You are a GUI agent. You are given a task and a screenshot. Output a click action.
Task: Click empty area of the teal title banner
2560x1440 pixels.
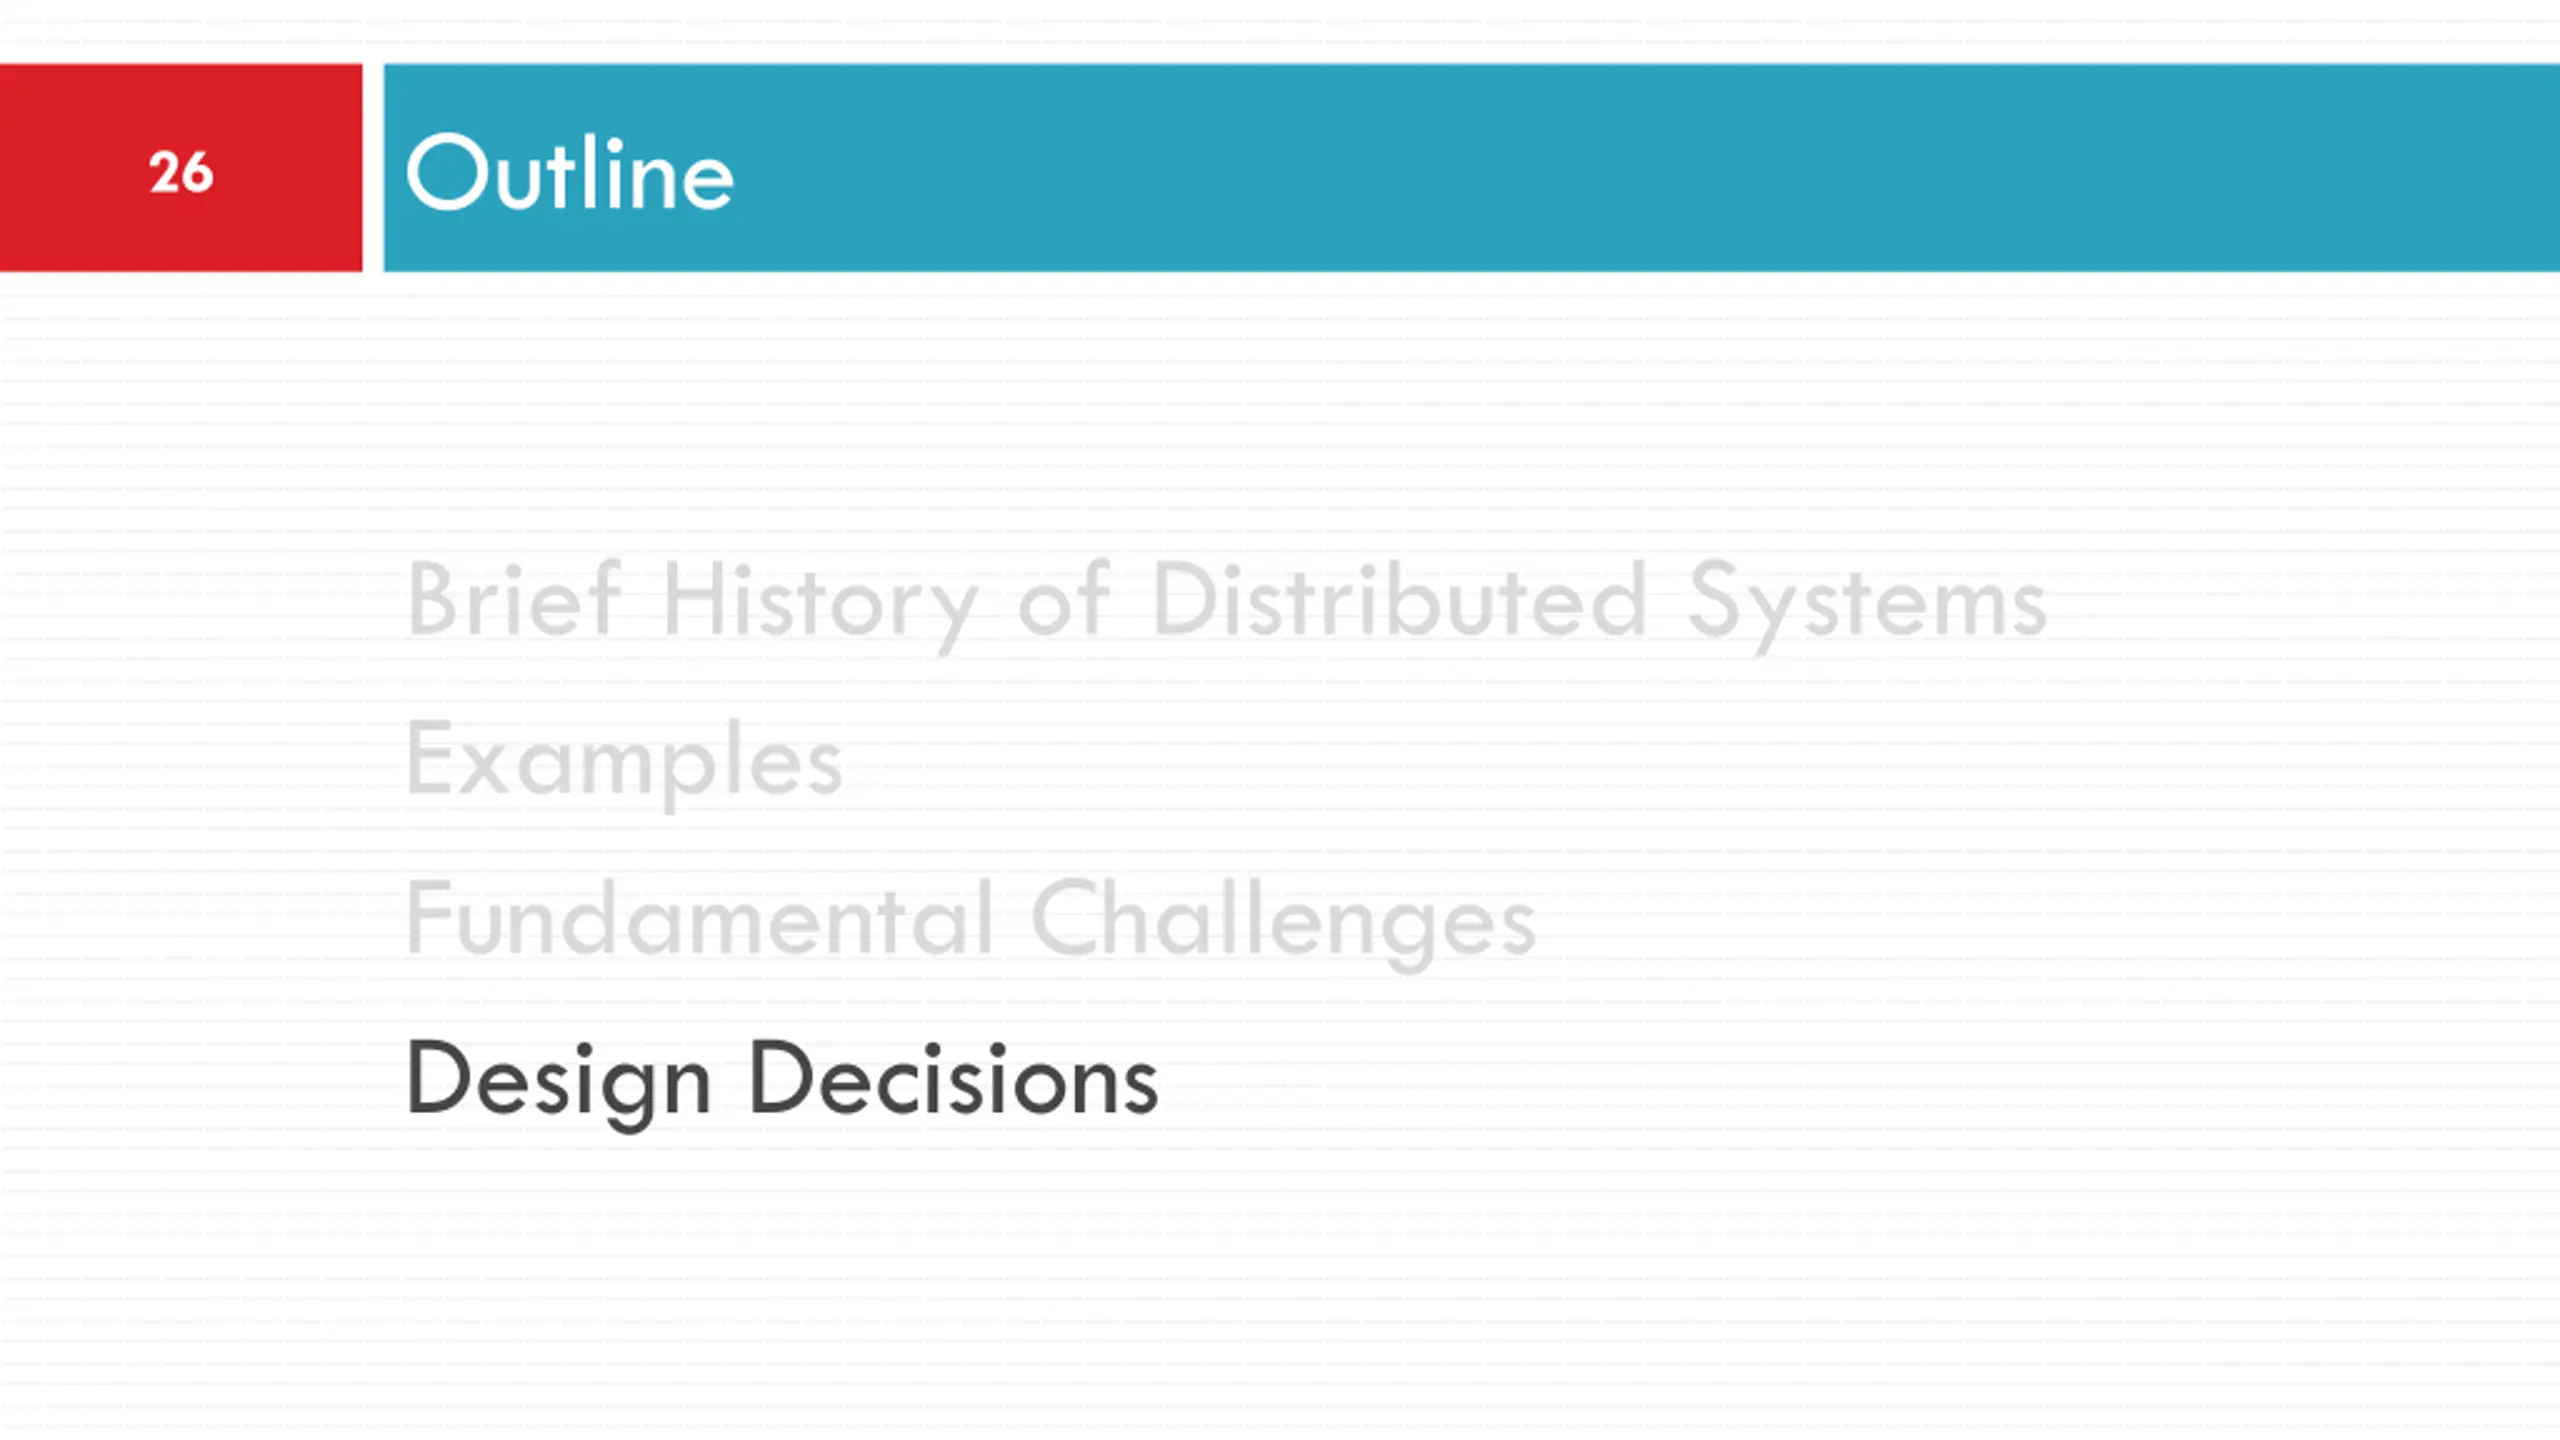pyautogui.click(x=1600, y=168)
